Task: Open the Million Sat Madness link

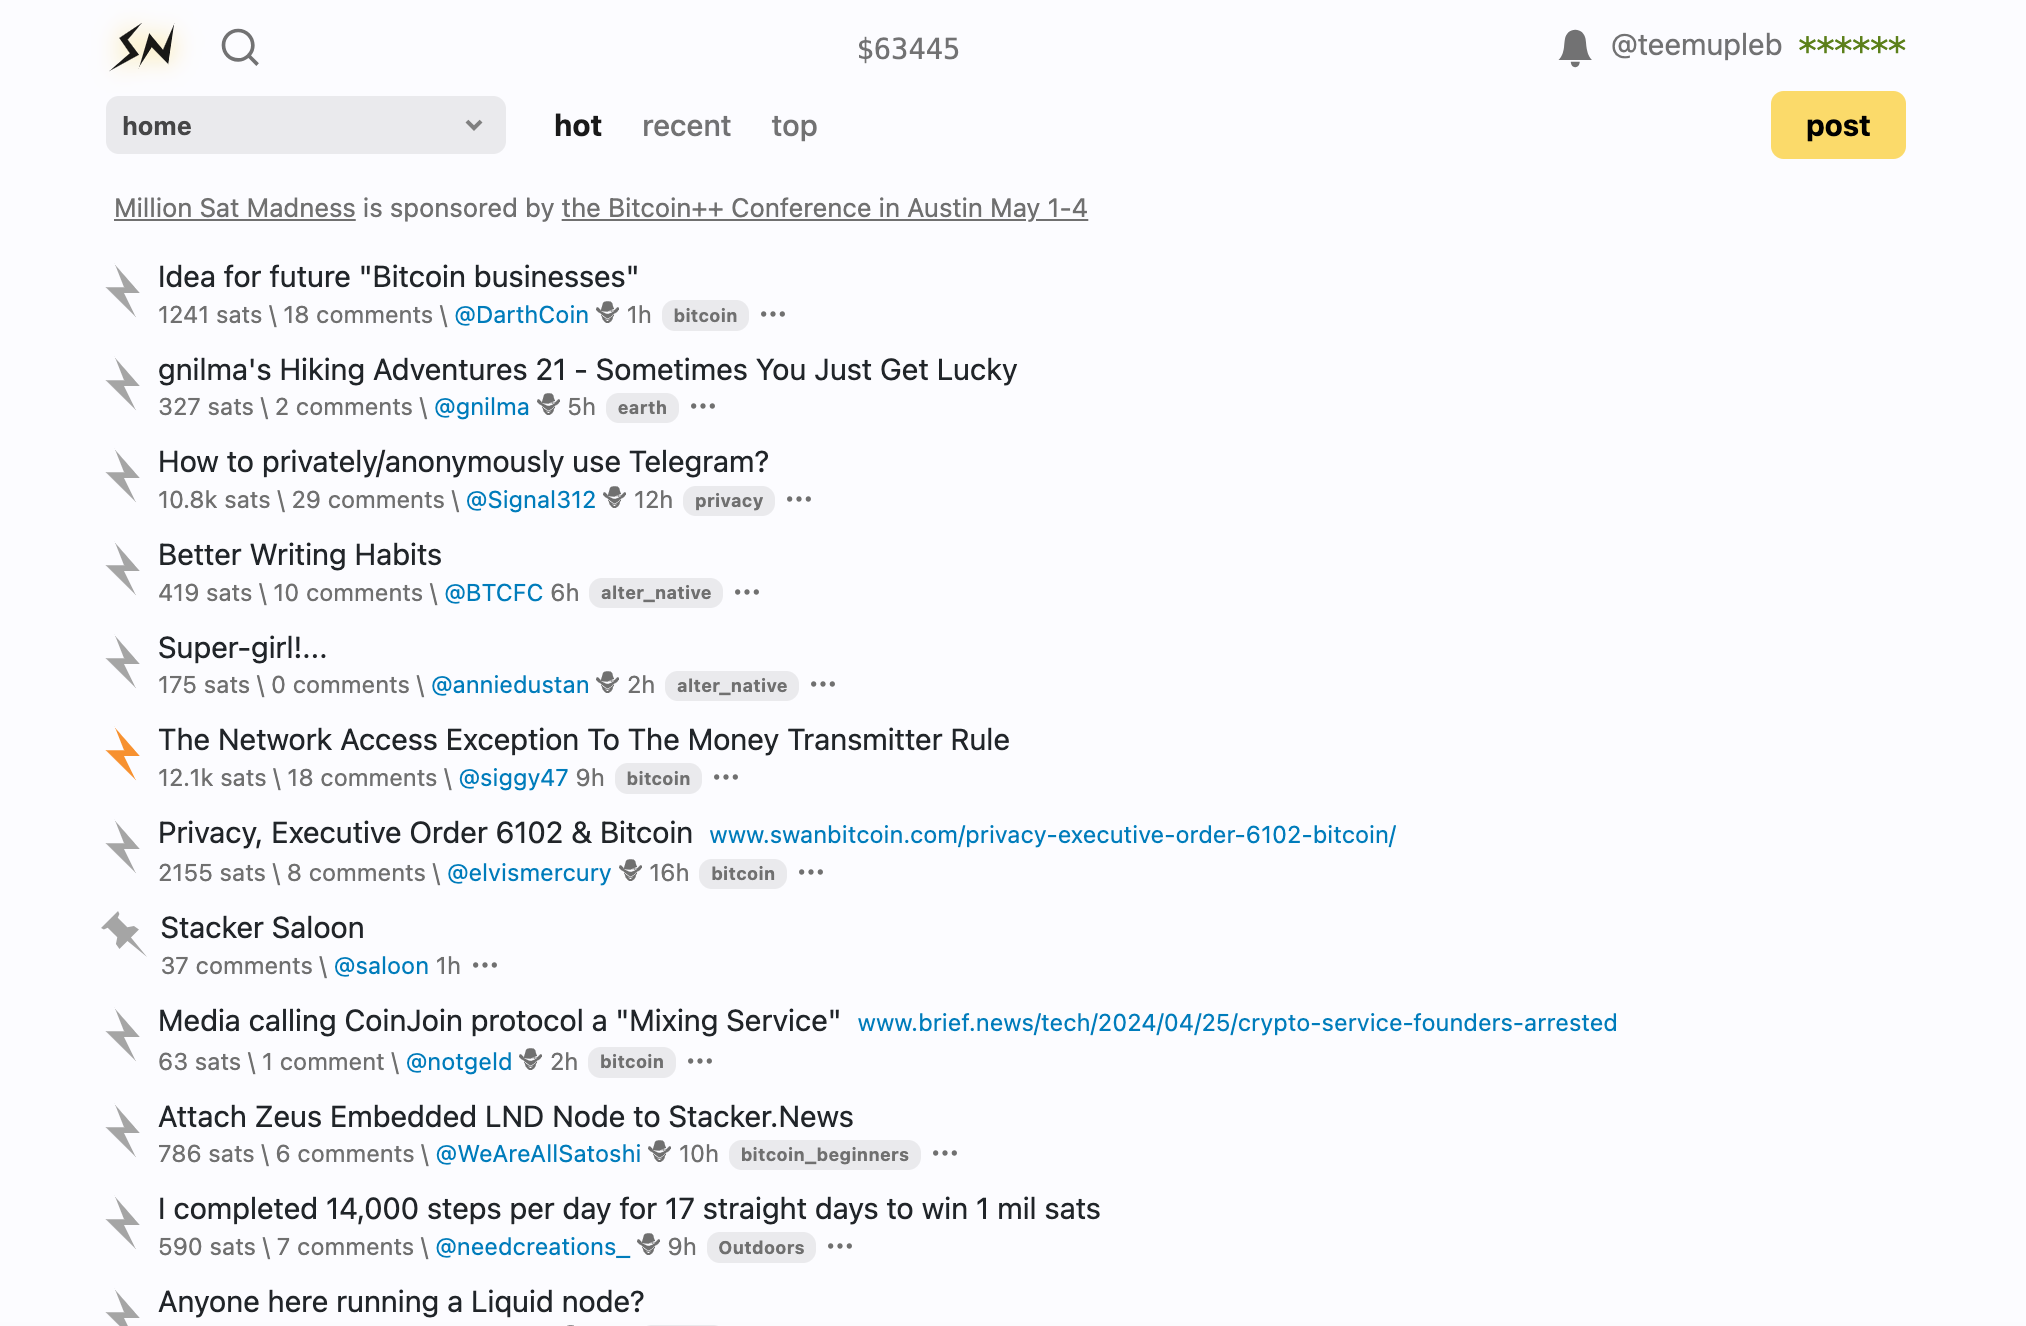Action: (x=235, y=208)
